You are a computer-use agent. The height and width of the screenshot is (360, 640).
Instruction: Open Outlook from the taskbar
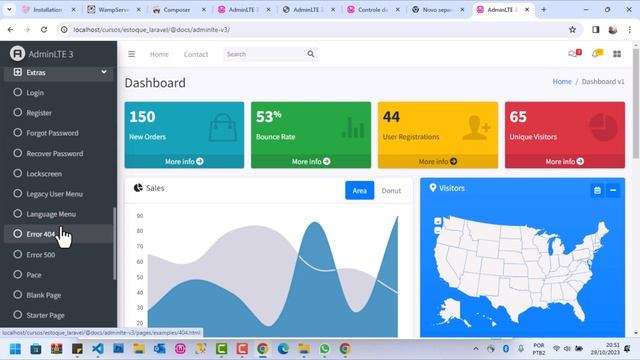click(x=159, y=349)
